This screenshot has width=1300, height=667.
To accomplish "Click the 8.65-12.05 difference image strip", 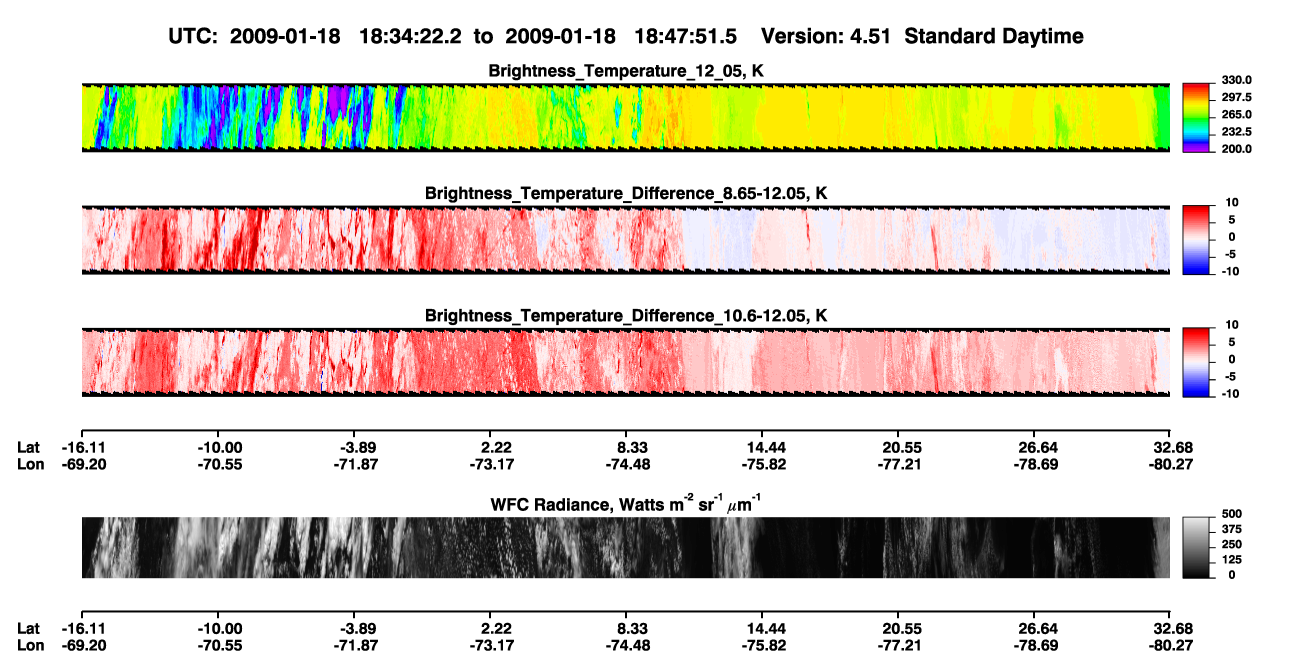I will point(625,239).
